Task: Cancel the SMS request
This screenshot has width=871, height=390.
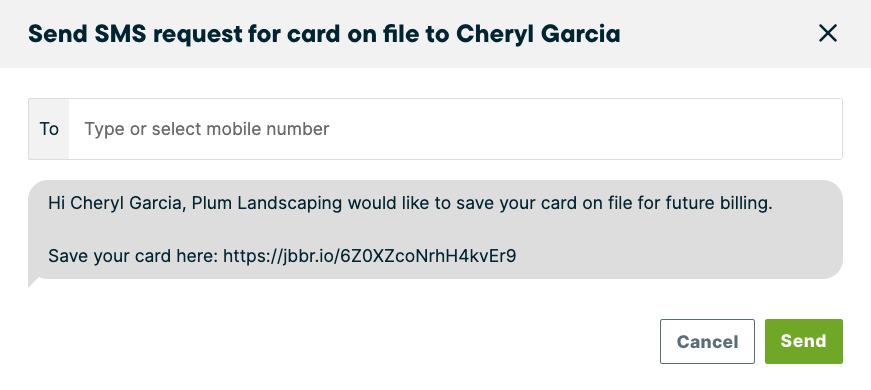Action: [x=707, y=341]
